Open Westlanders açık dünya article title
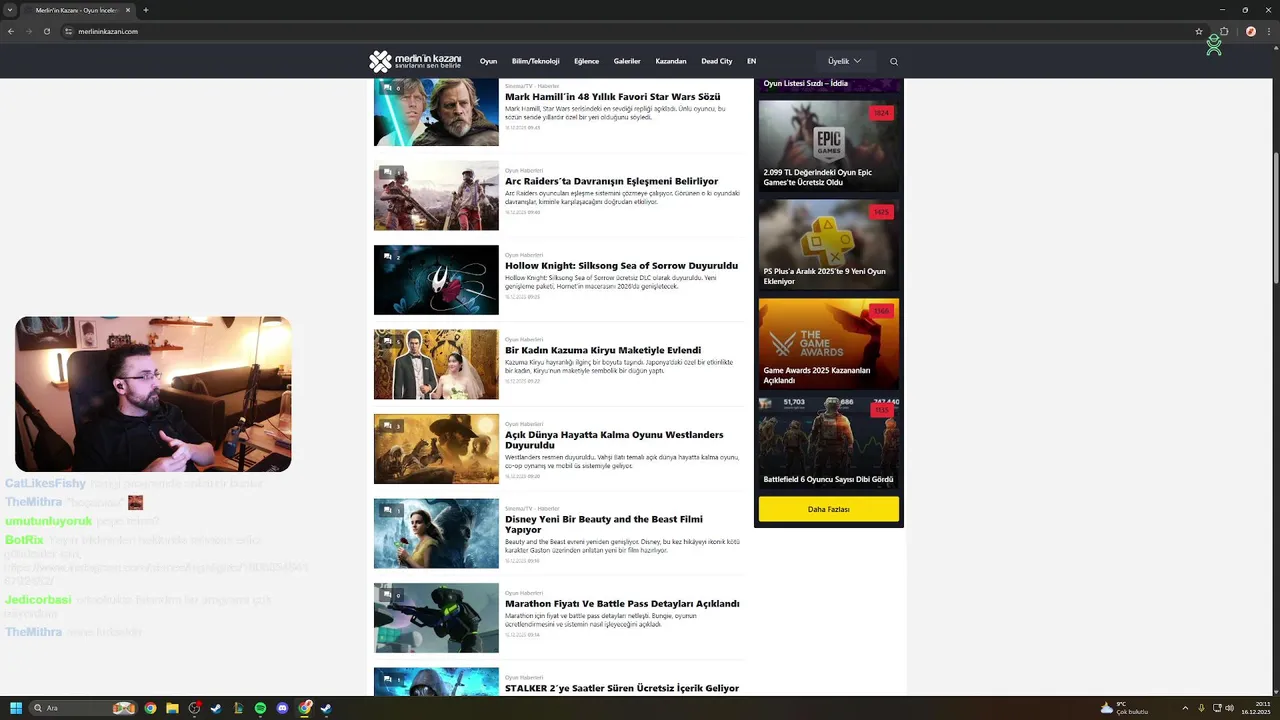Image resolution: width=1280 pixels, height=720 pixels. tap(614, 440)
